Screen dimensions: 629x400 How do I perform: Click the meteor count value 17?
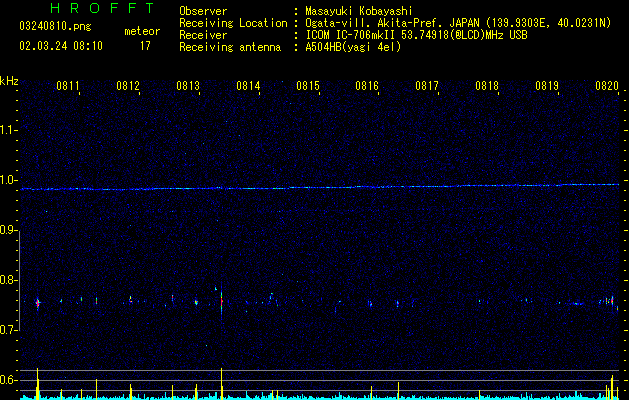coord(145,46)
